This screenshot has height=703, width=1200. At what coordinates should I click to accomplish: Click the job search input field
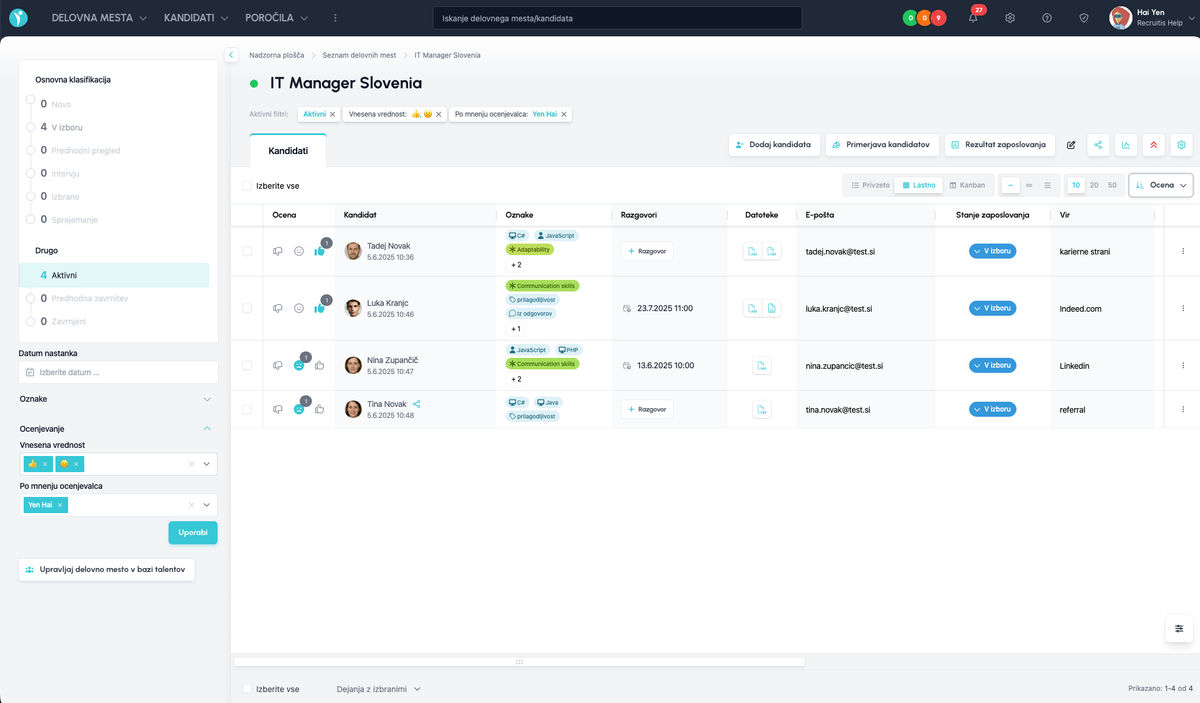617,18
